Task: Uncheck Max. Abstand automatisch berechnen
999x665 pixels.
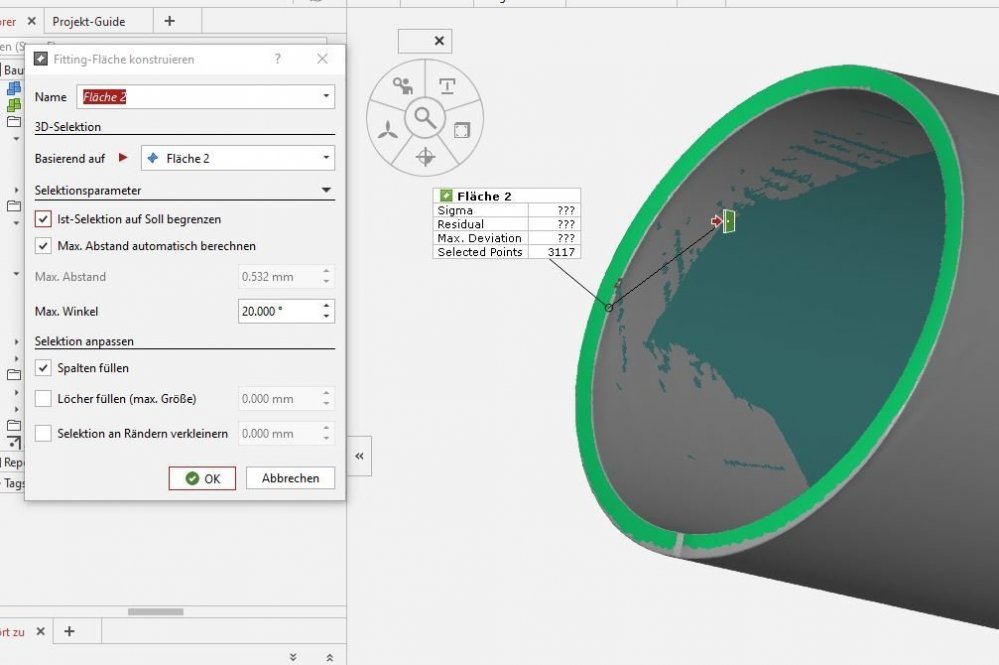Action: pos(43,246)
